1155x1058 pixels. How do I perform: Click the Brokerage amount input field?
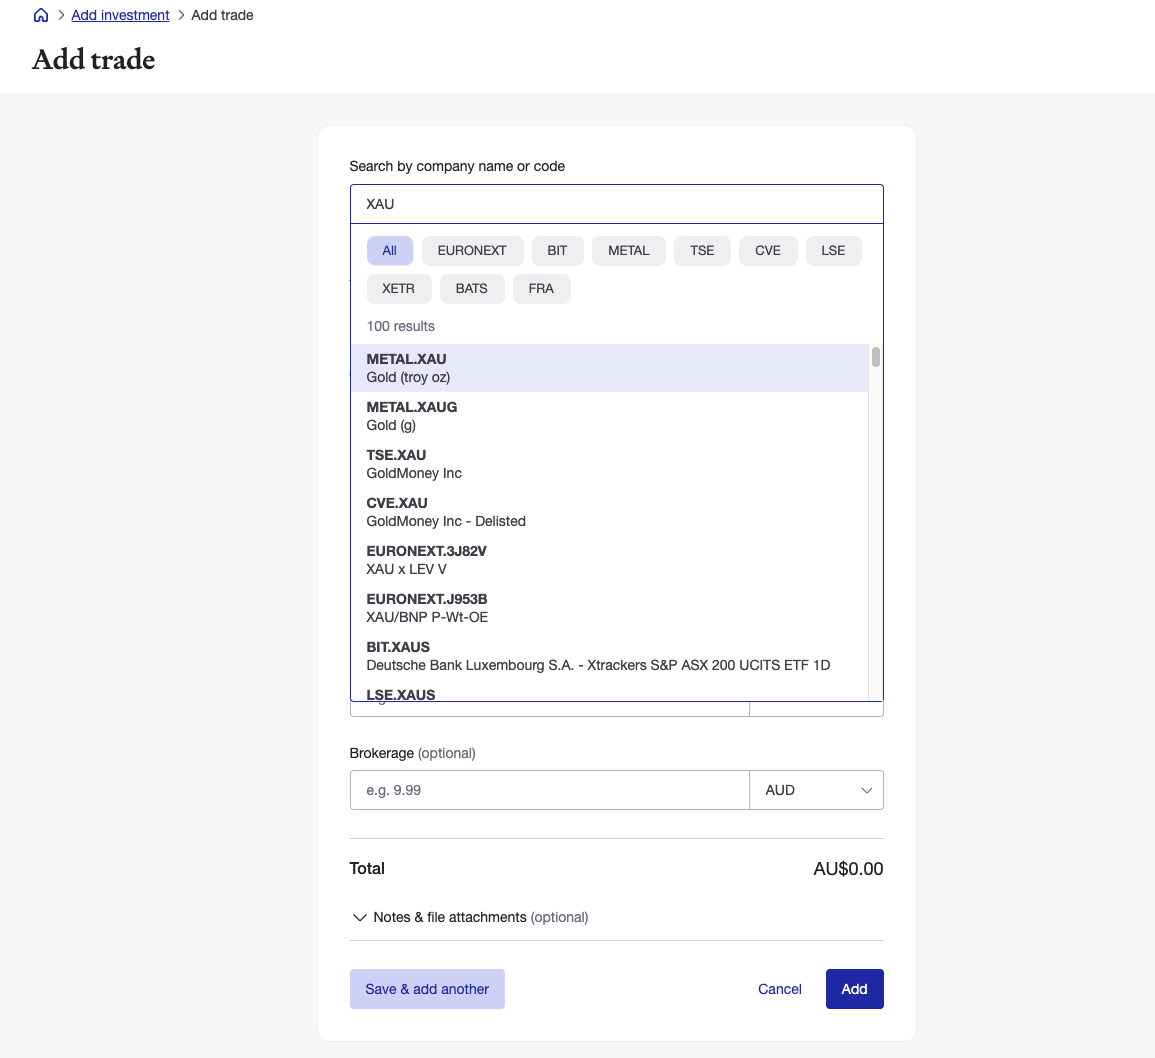pyautogui.click(x=549, y=790)
